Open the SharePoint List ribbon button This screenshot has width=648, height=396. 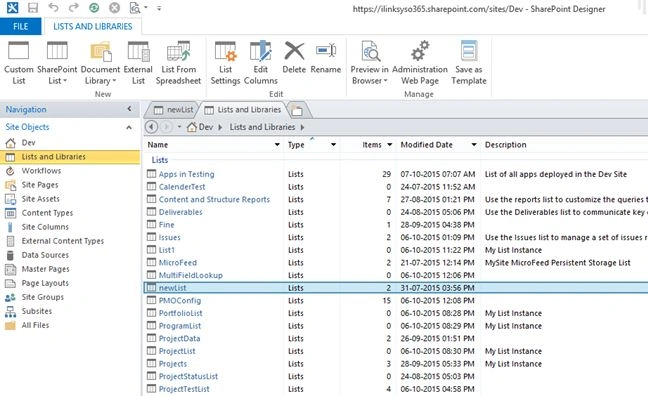57,63
